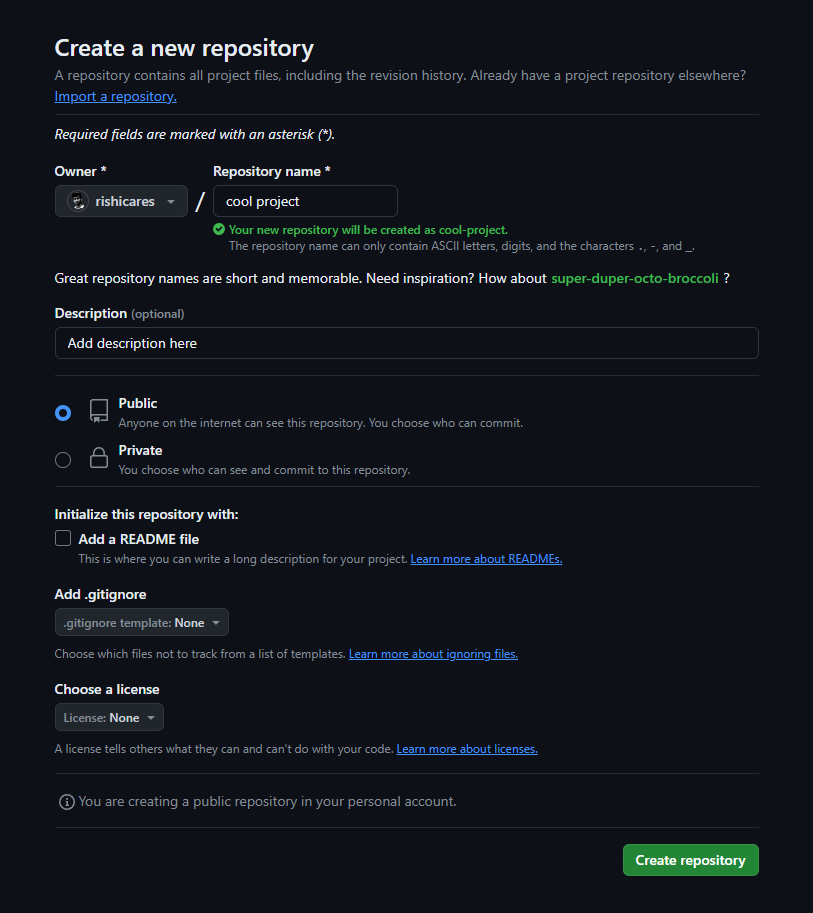The width and height of the screenshot is (813, 913).
Task: Click the info circle icon at bottom
Action: [66, 801]
